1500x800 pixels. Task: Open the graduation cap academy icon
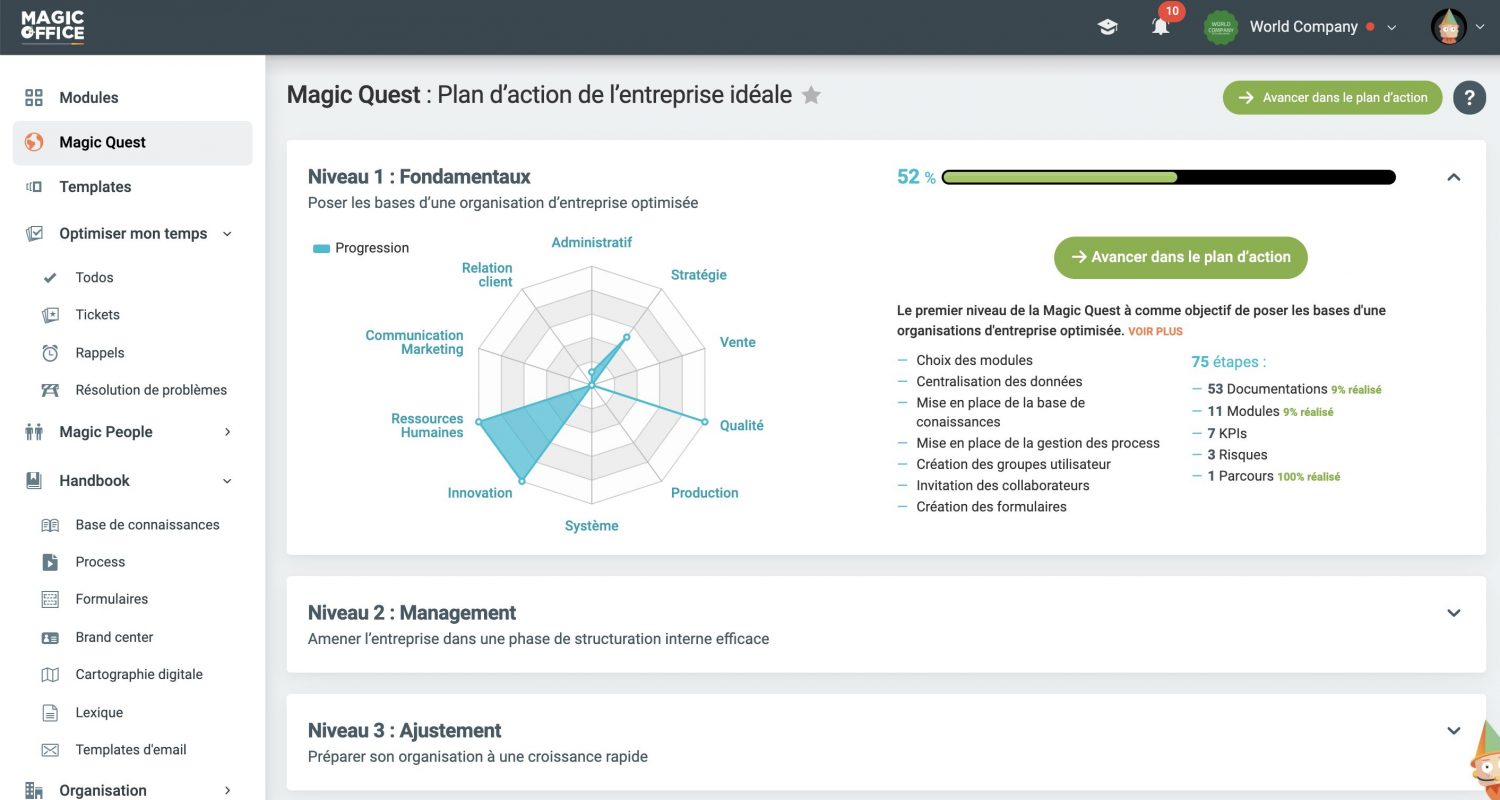pyautogui.click(x=1107, y=27)
